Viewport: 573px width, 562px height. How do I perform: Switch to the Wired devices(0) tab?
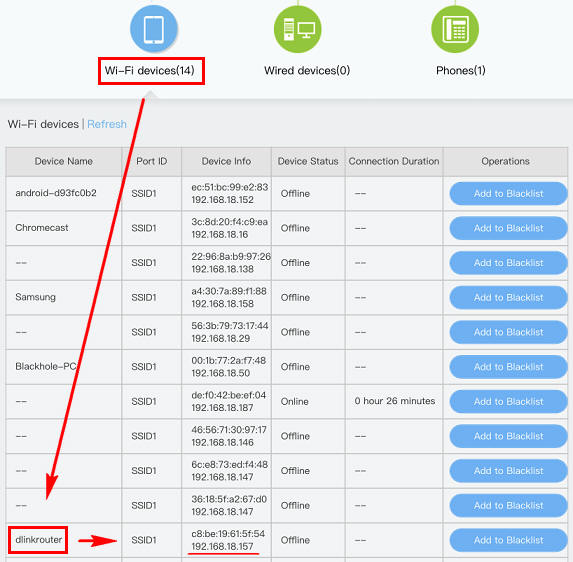coord(307,71)
